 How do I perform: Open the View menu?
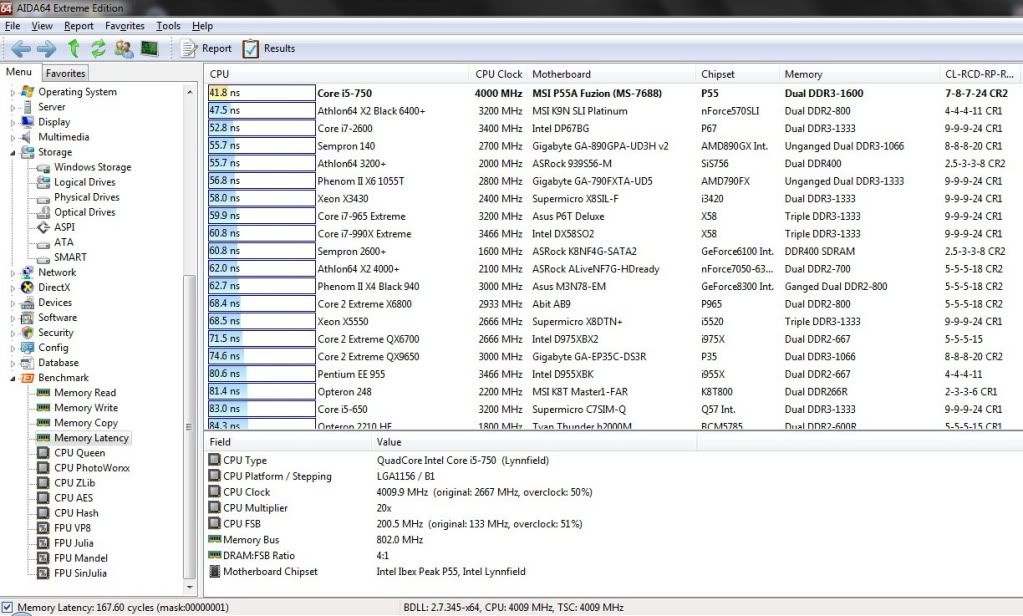coord(42,26)
